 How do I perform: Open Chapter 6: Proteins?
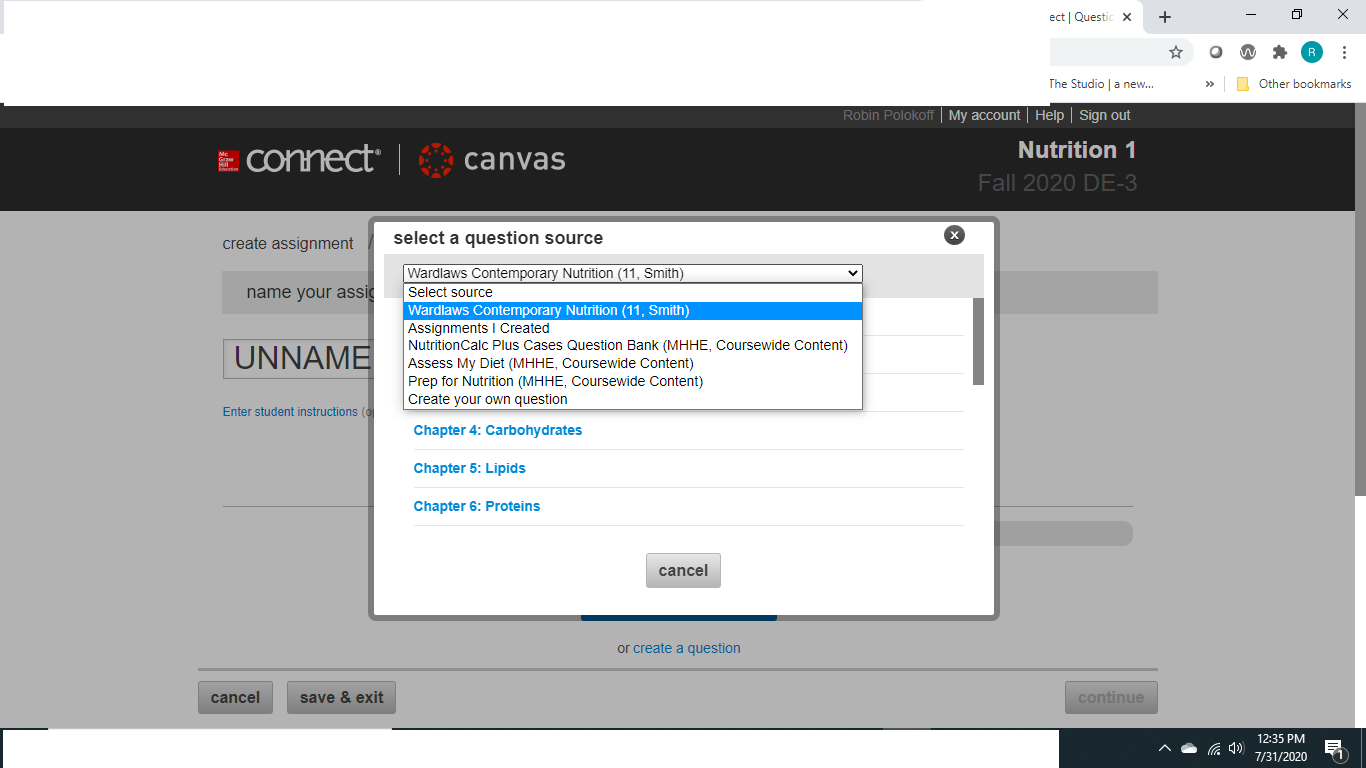476,506
